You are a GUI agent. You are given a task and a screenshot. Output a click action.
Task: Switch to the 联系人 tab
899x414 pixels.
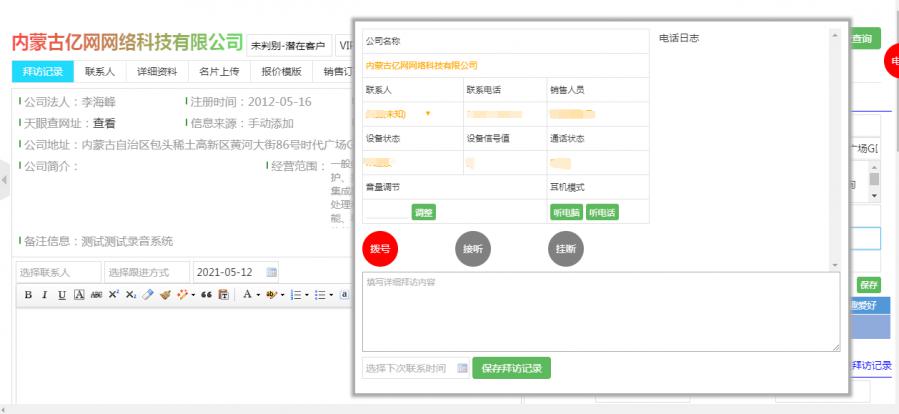pos(100,72)
